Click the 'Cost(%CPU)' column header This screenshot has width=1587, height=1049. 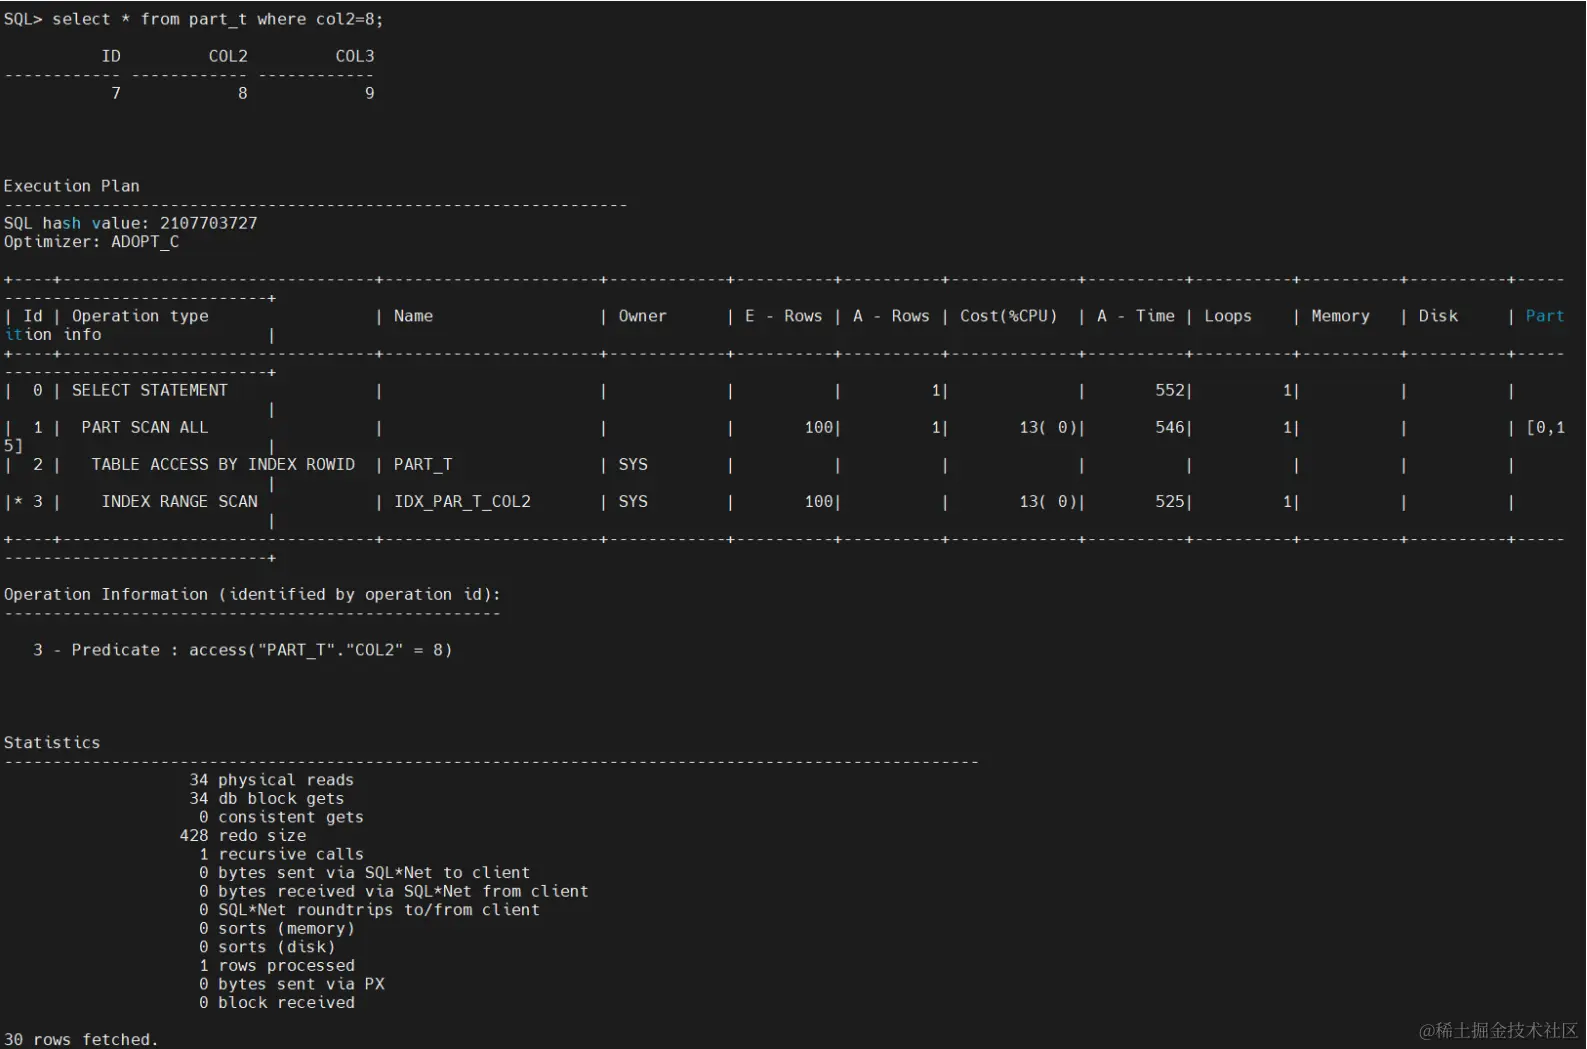coord(1008,316)
